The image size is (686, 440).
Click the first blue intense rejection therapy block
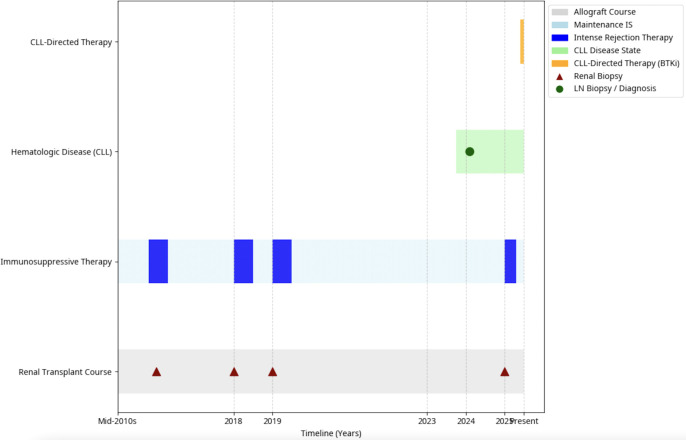[158, 262]
